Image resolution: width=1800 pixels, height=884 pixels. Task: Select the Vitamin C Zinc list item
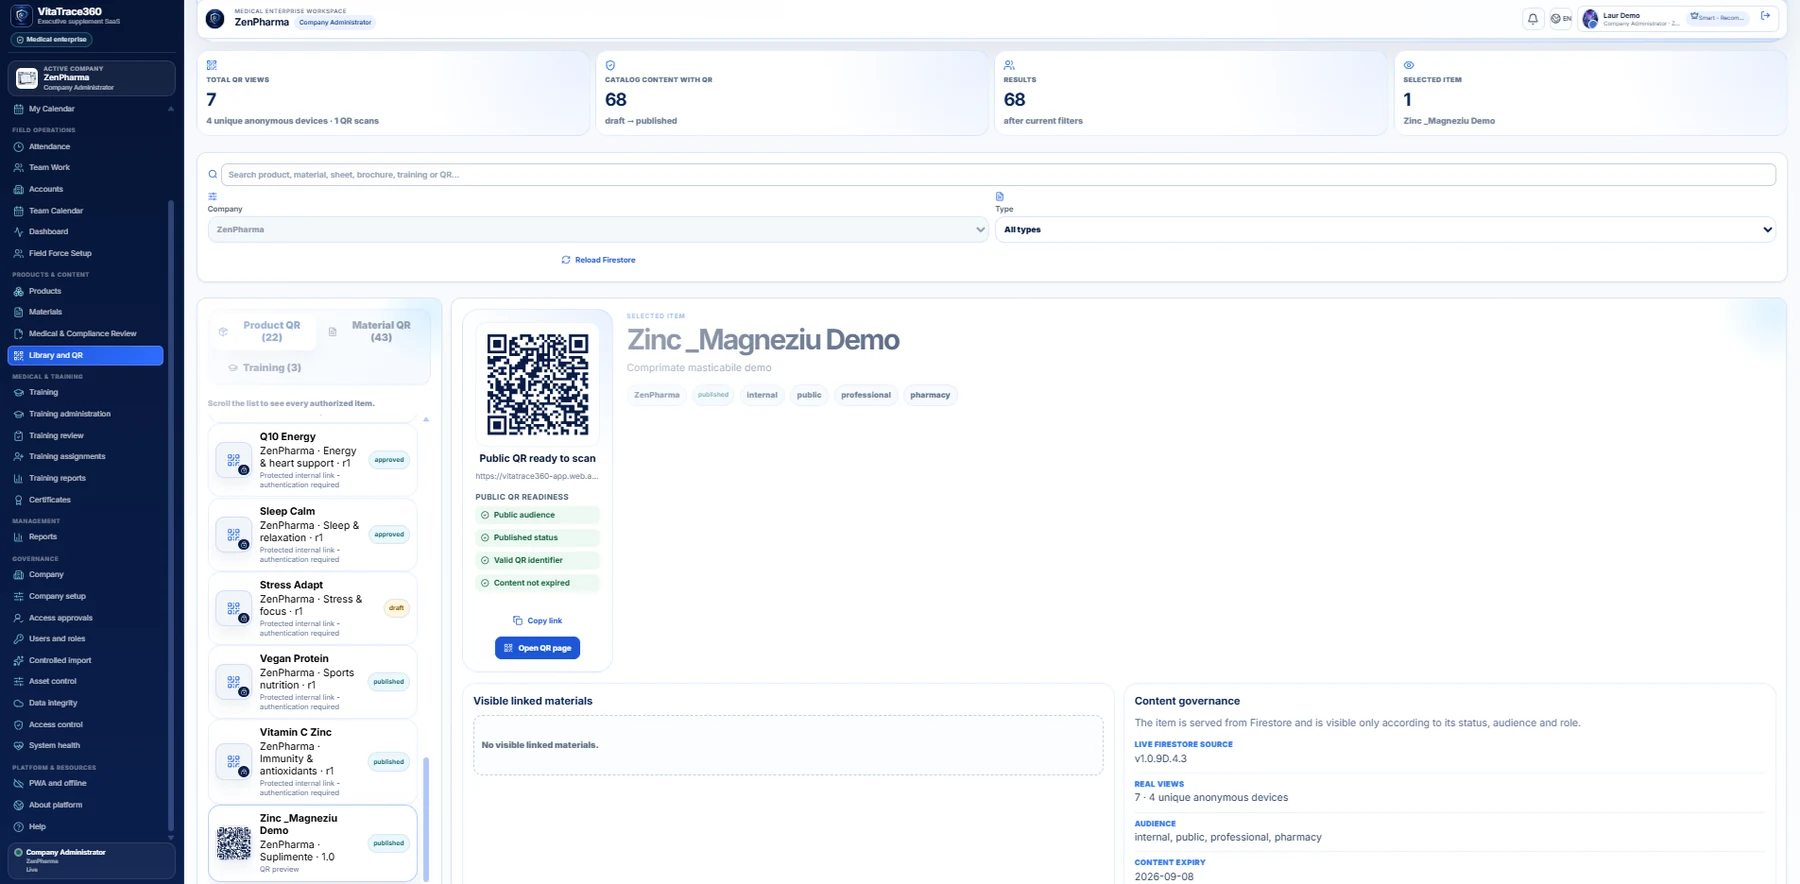point(312,761)
